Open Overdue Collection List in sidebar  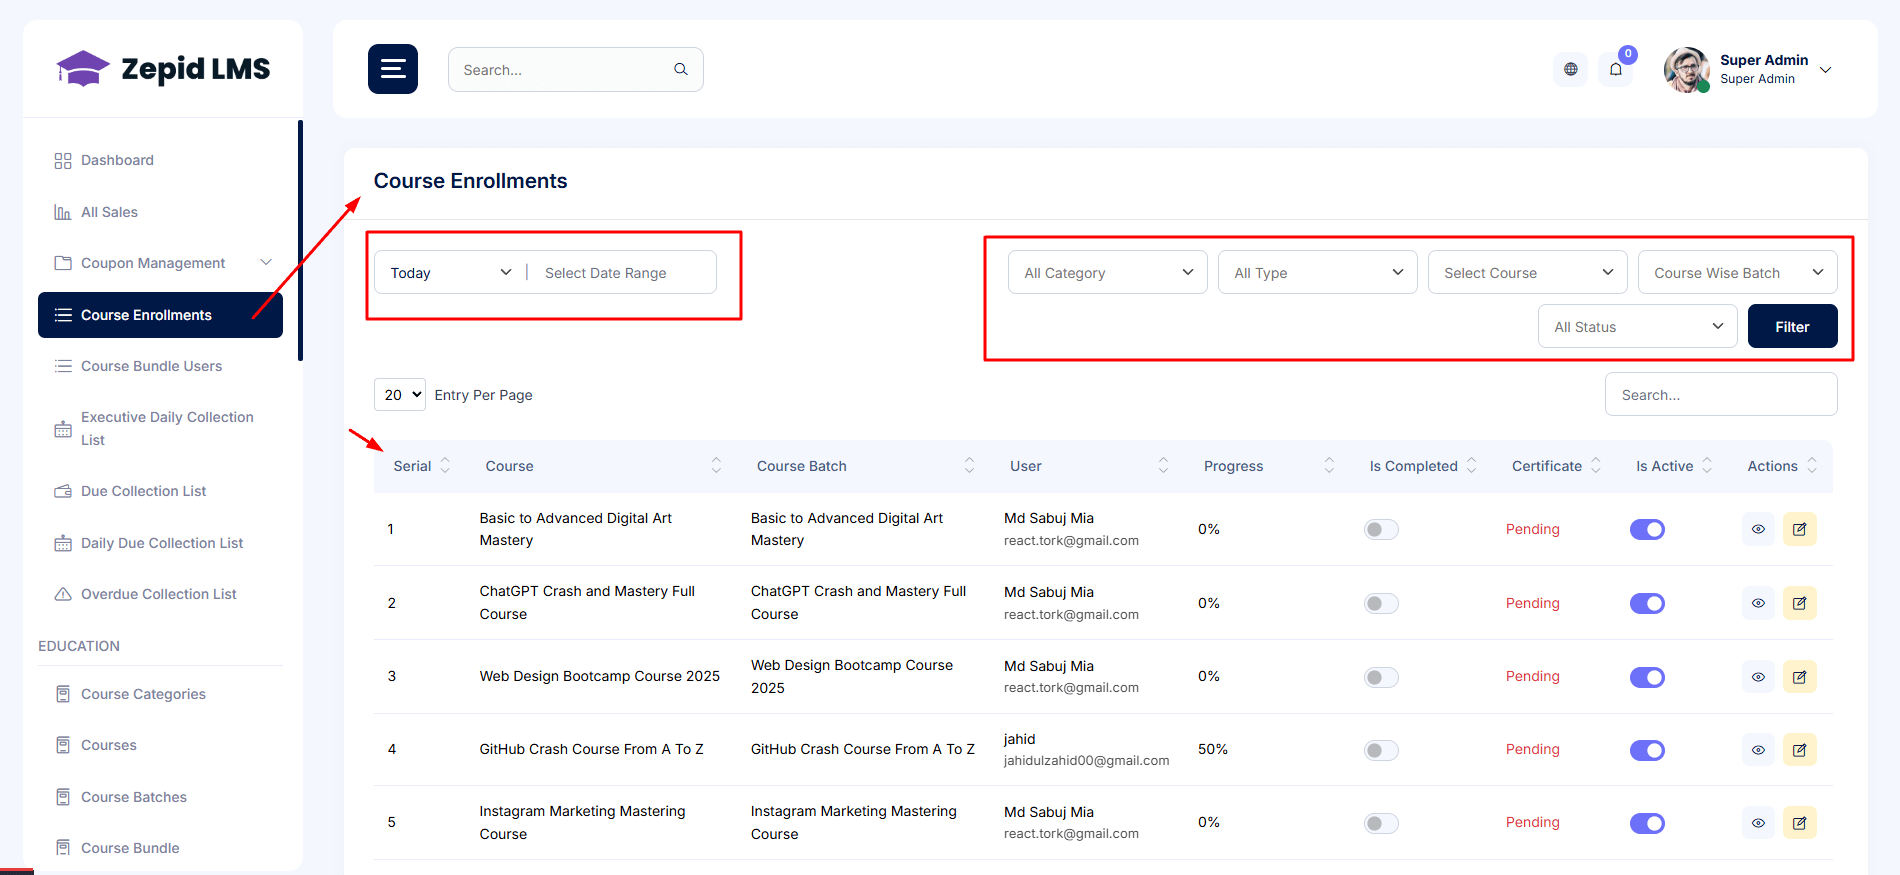160,594
